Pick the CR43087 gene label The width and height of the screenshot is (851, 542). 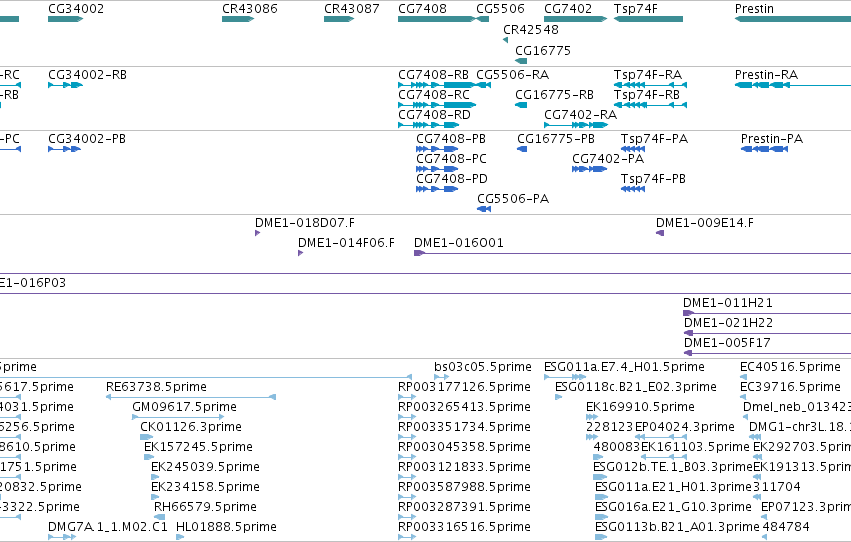coord(352,9)
